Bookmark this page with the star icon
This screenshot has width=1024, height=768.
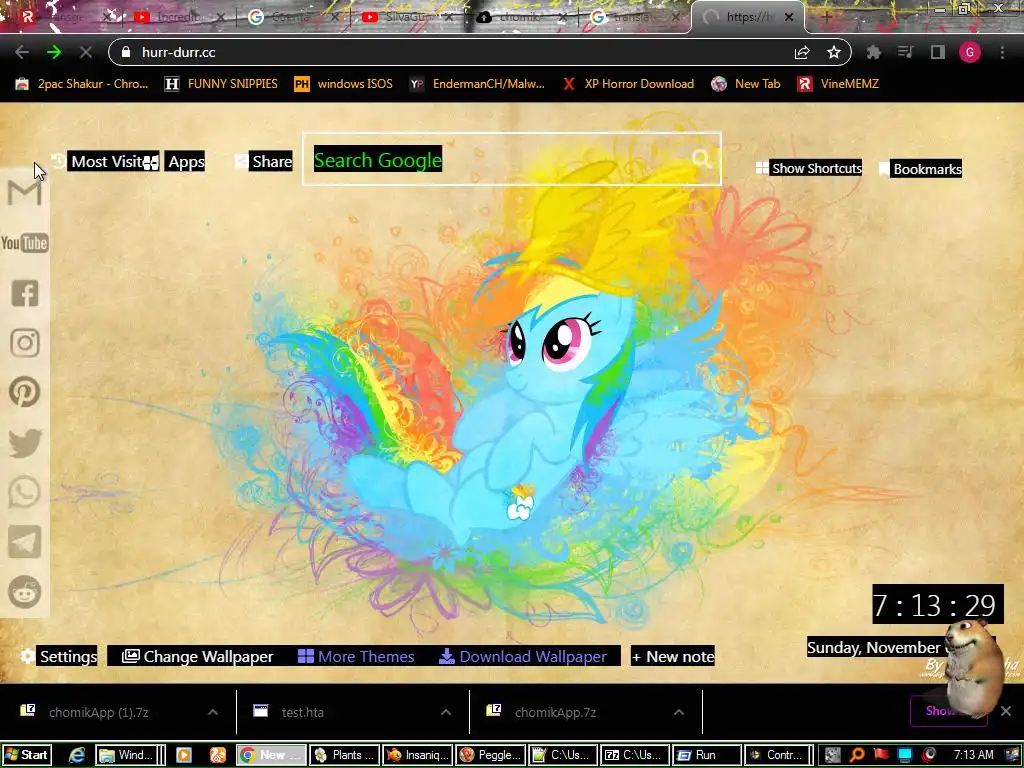tap(834, 52)
